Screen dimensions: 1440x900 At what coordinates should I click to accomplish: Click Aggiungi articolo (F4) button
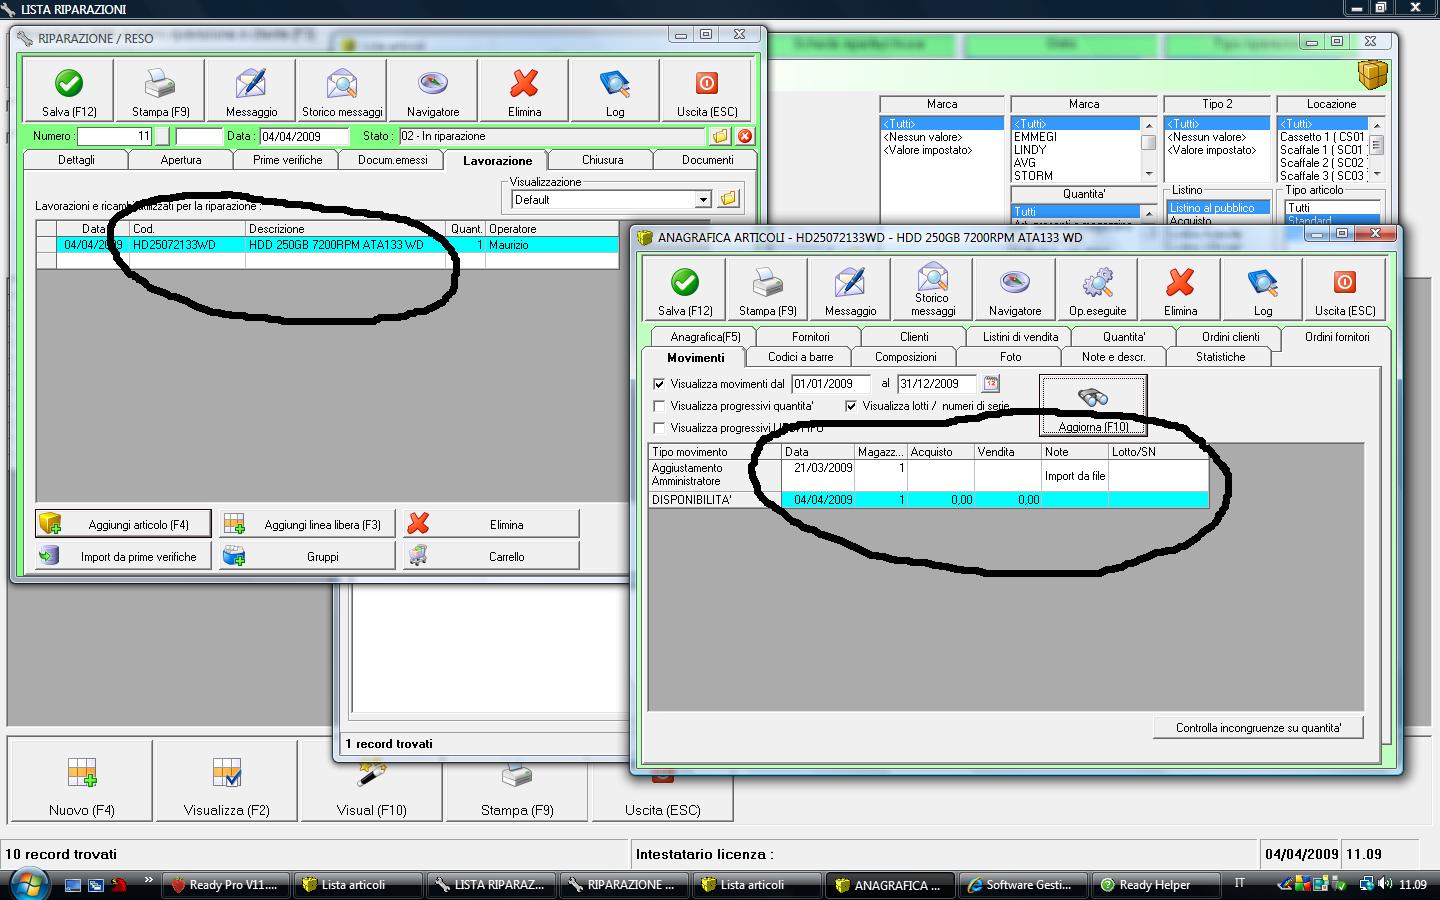point(124,524)
